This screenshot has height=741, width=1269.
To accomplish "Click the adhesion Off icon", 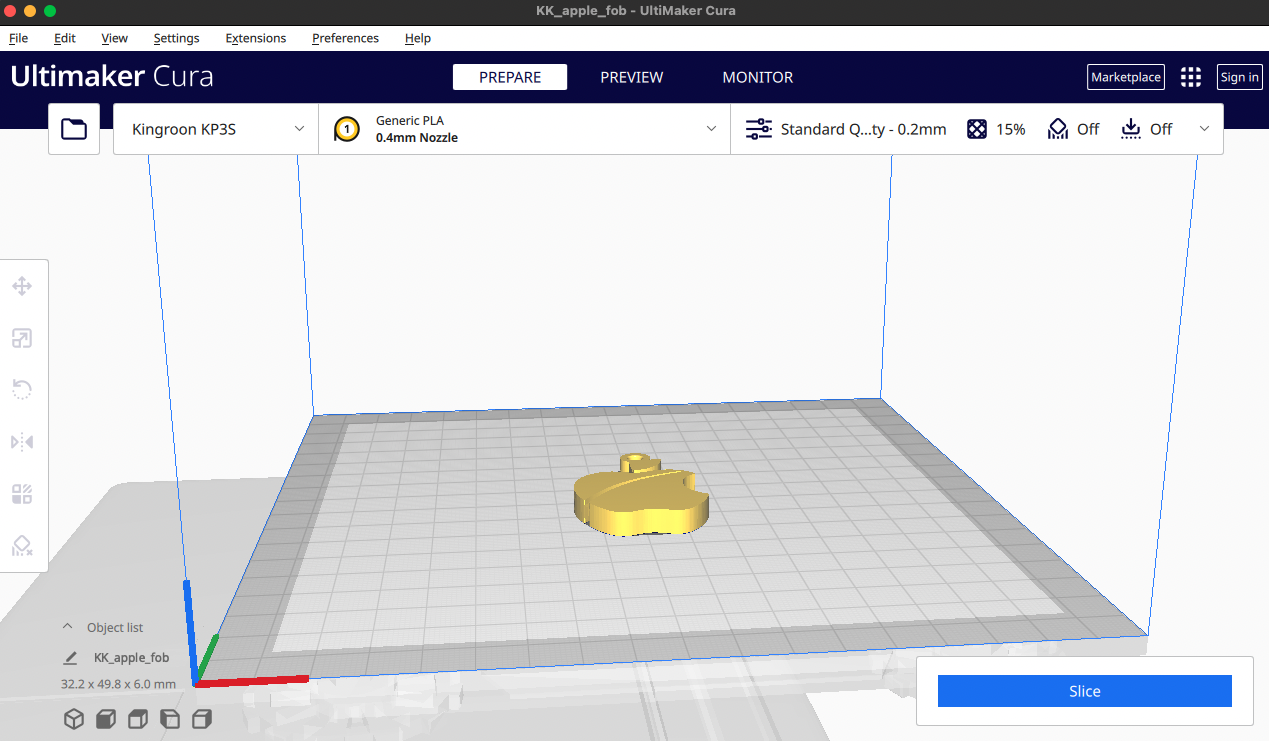I will point(1131,129).
